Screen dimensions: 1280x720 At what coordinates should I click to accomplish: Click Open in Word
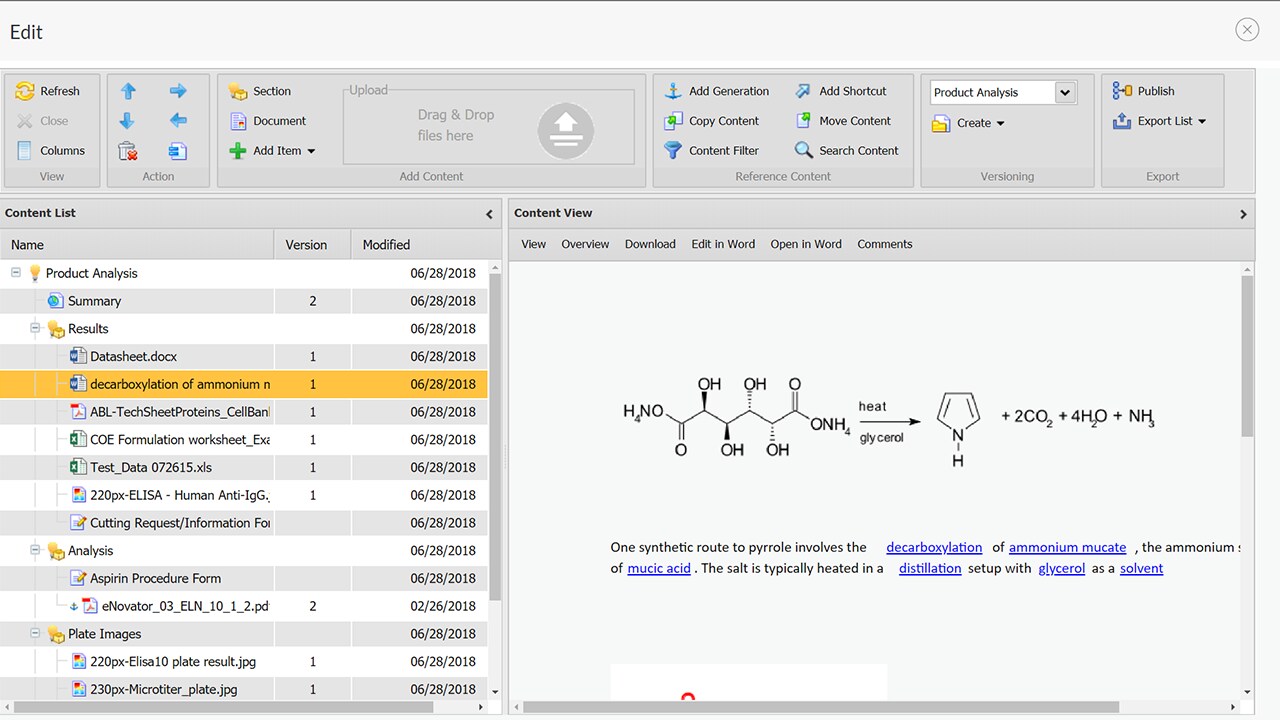[x=806, y=244]
